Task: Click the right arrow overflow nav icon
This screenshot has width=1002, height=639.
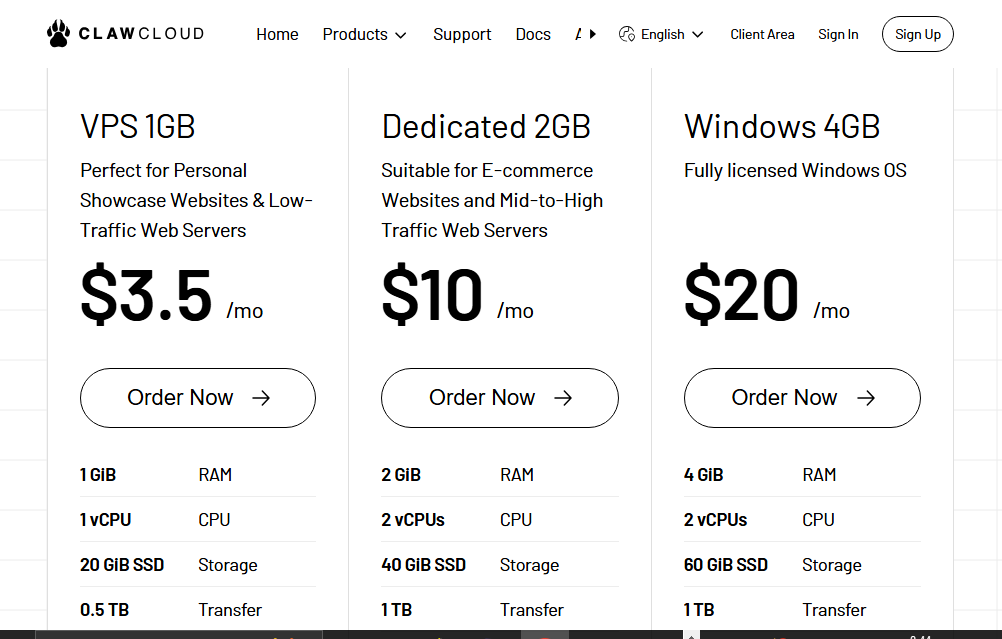Action: pyautogui.click(x=592, y=34)
